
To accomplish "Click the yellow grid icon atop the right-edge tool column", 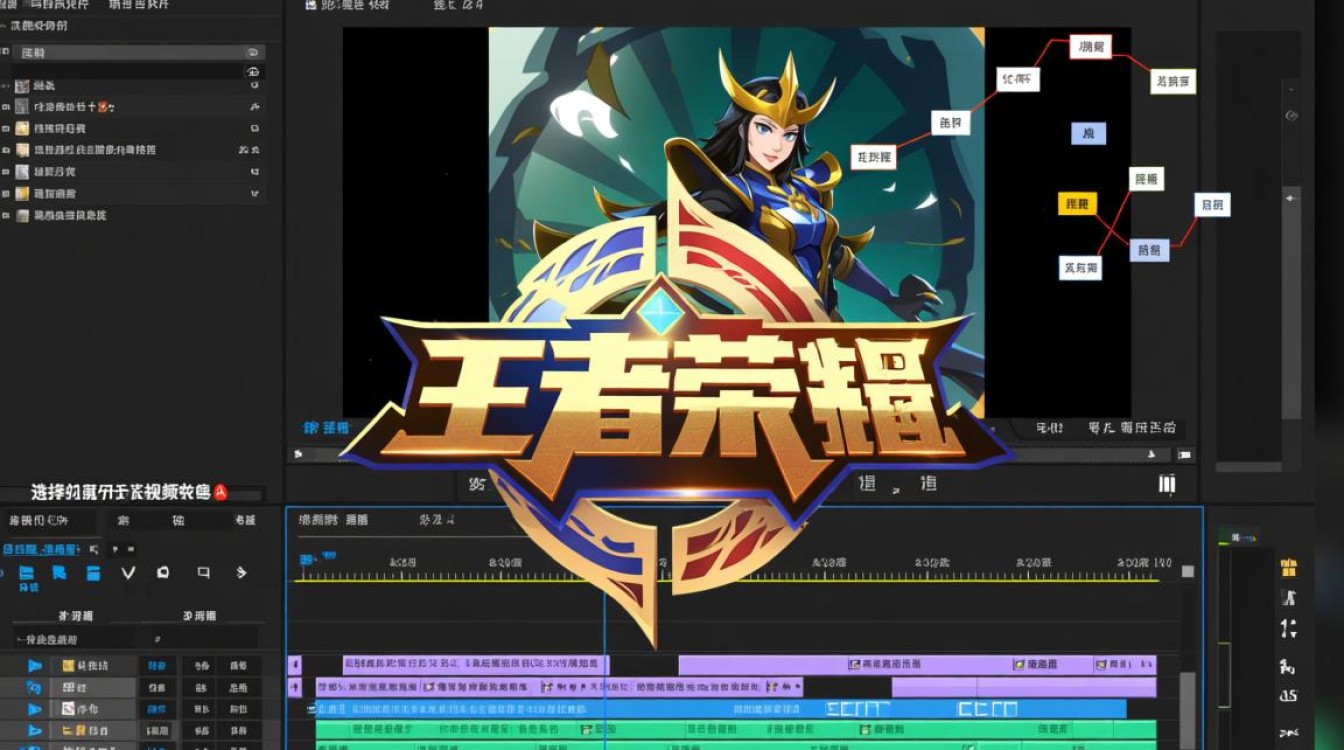I will [1289, 568].
